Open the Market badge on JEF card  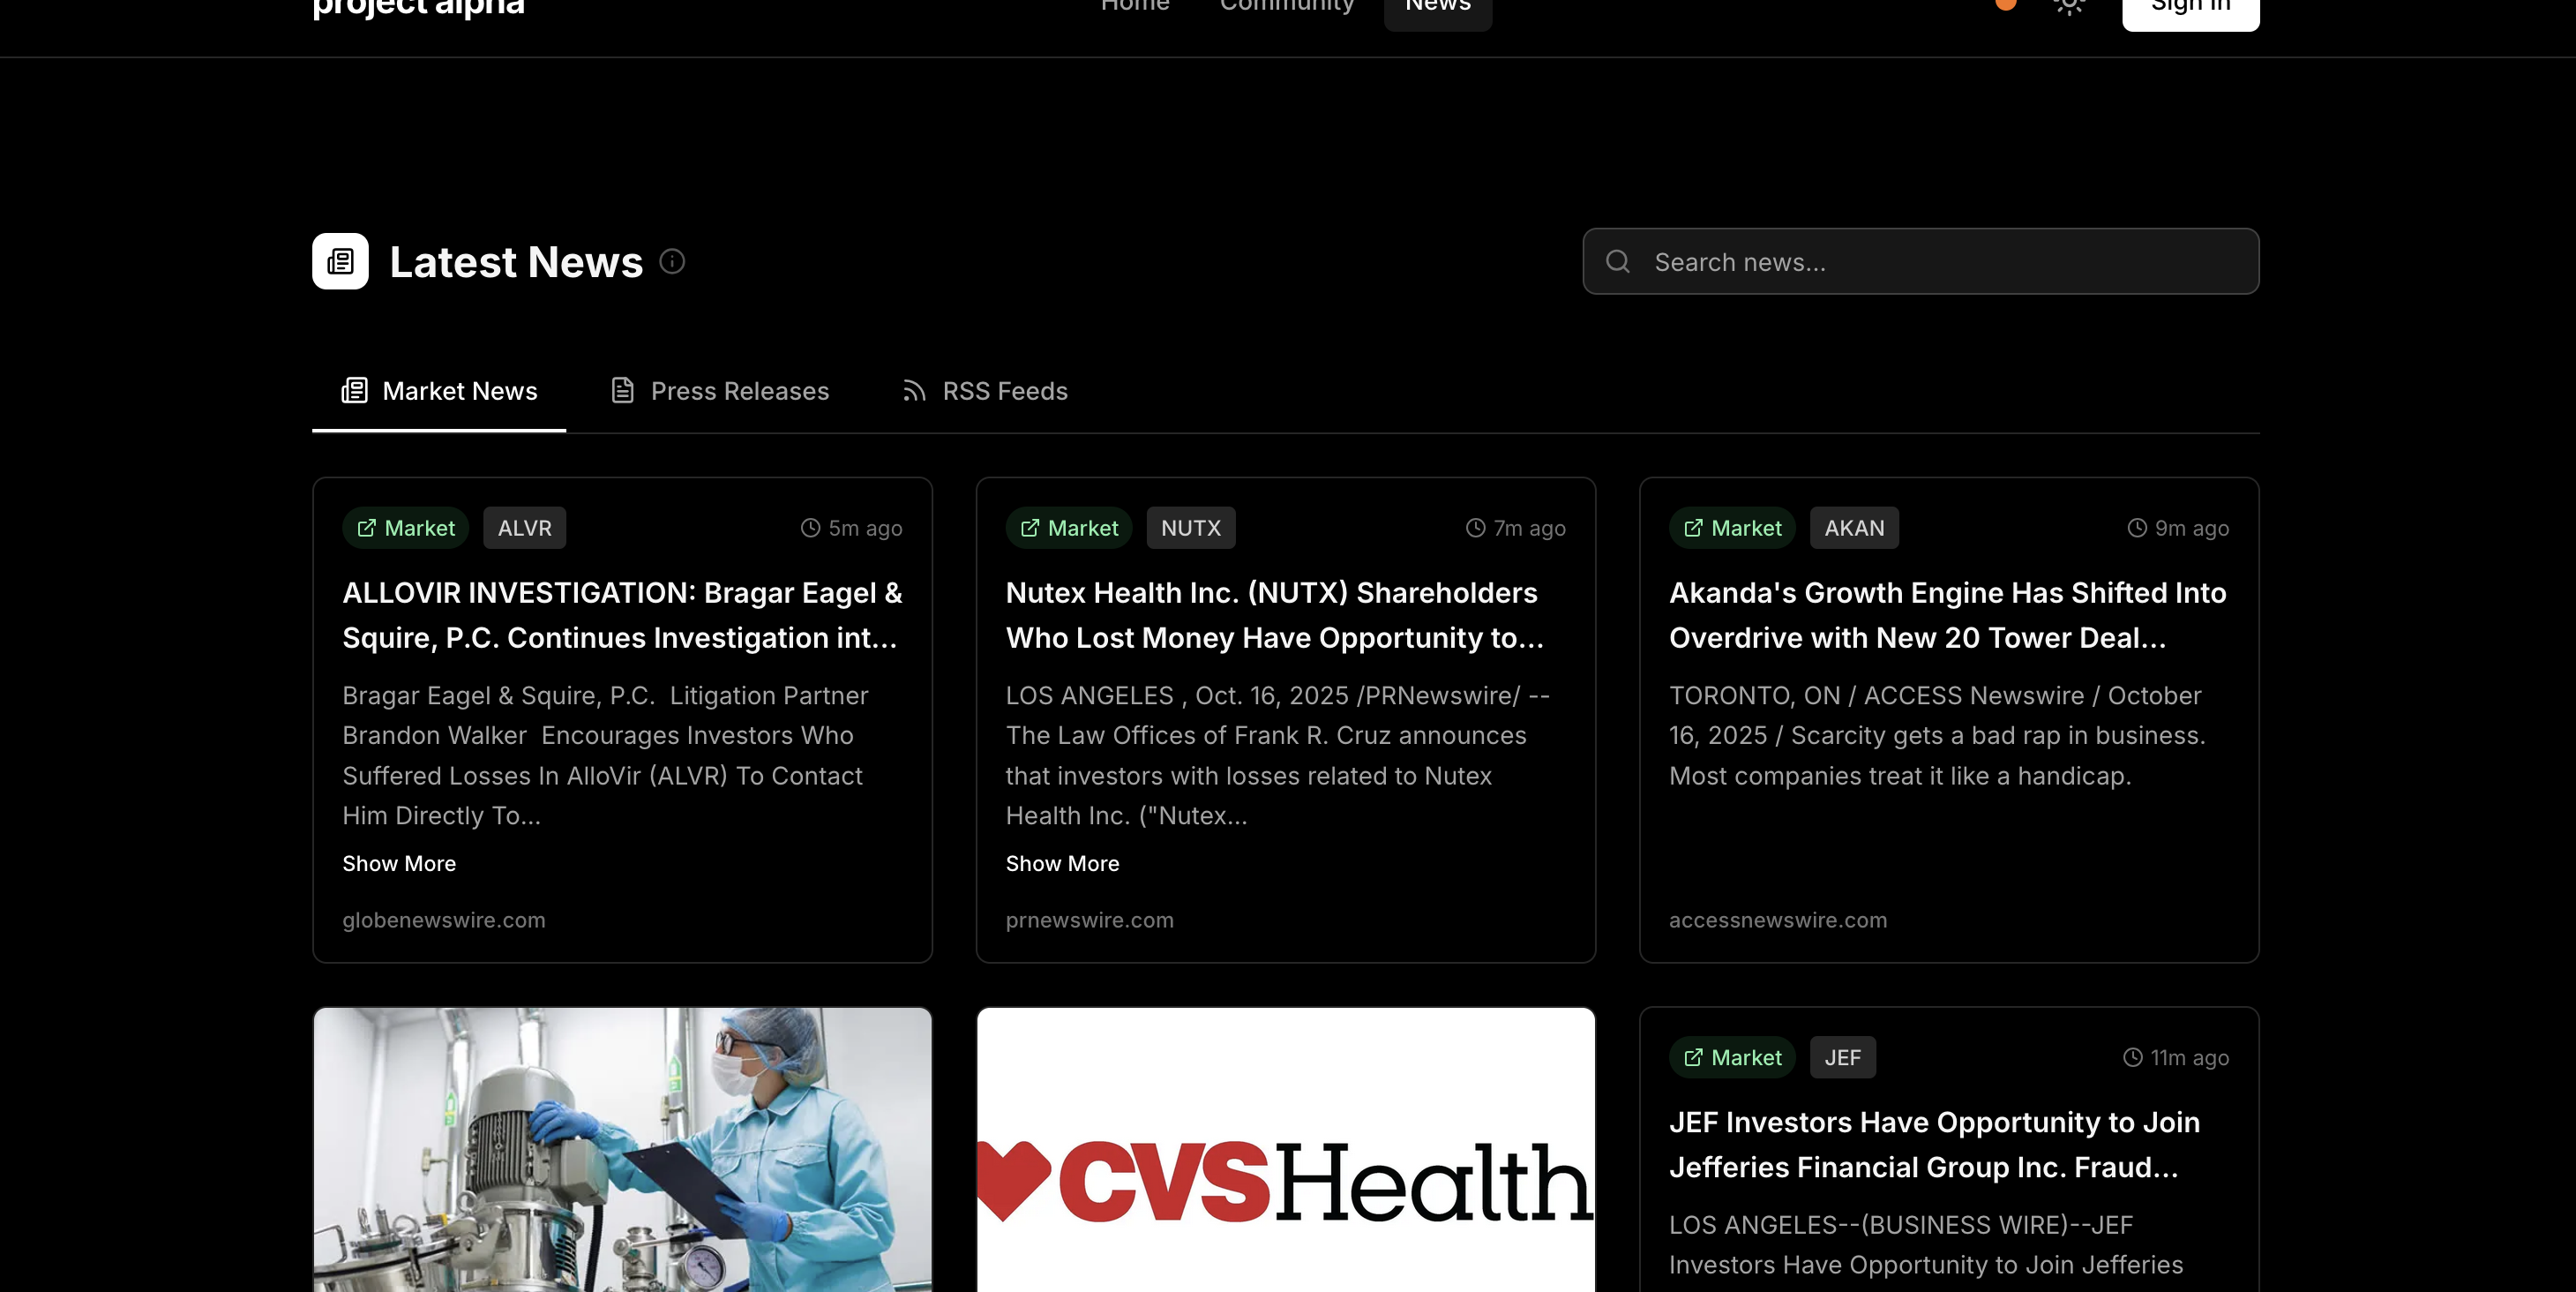click(x=1732, y=1058)
